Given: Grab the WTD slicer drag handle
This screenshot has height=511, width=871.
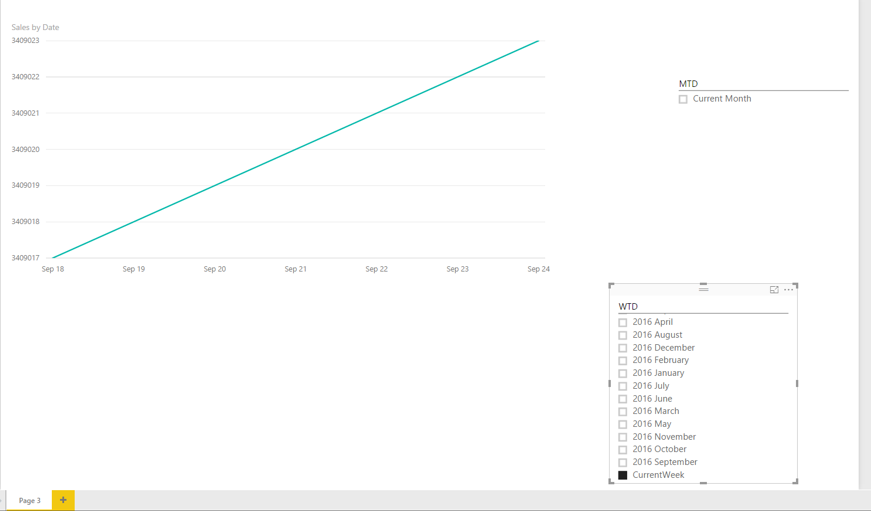Looking at the screenshot, I should pos(703,289).
